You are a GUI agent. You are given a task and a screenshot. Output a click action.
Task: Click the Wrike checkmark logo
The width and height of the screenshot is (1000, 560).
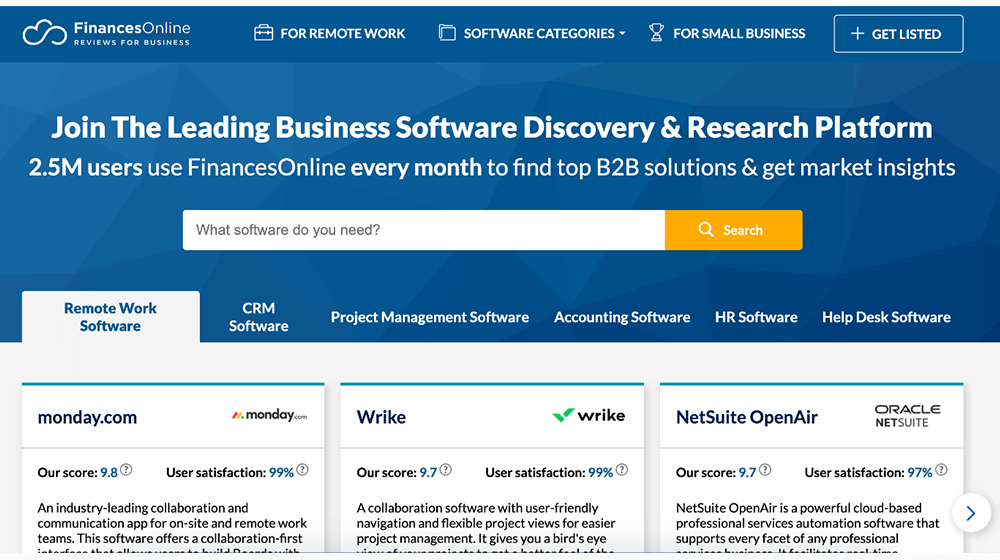coord(589,415)
